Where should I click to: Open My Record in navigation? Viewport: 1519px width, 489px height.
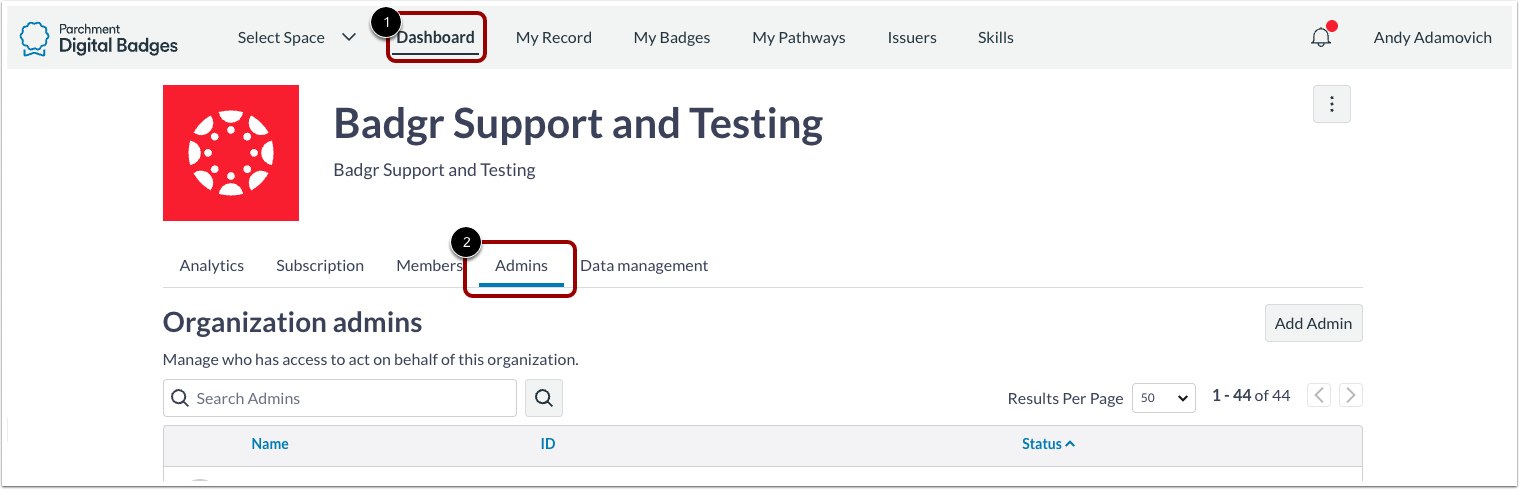click(554, 38)
